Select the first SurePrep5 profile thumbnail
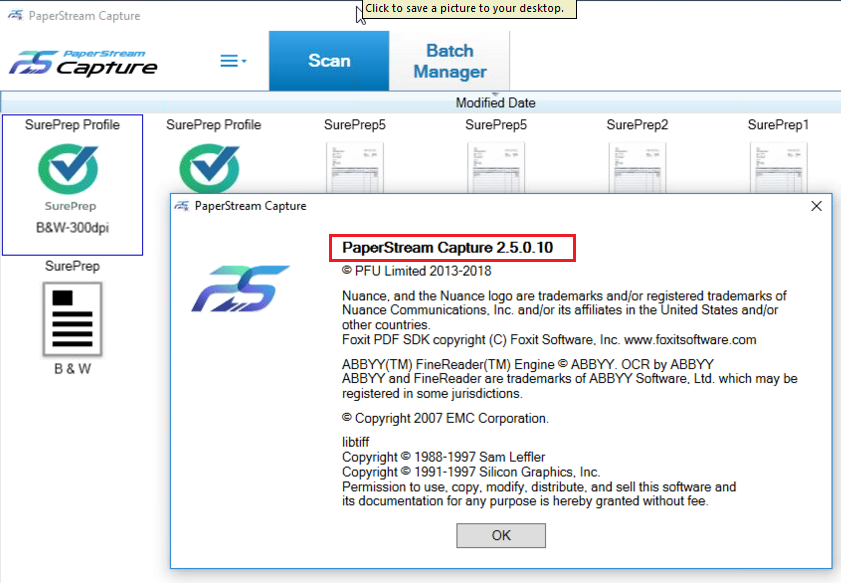 [x=353, y=166]
